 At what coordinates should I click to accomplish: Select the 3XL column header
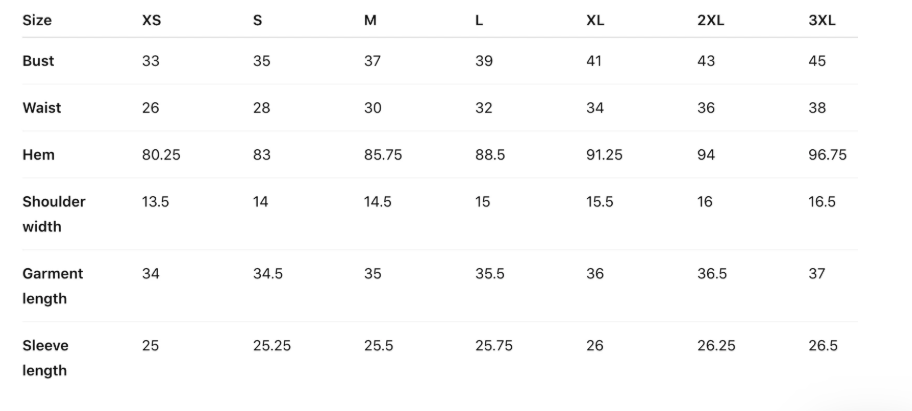click(821, 20)
